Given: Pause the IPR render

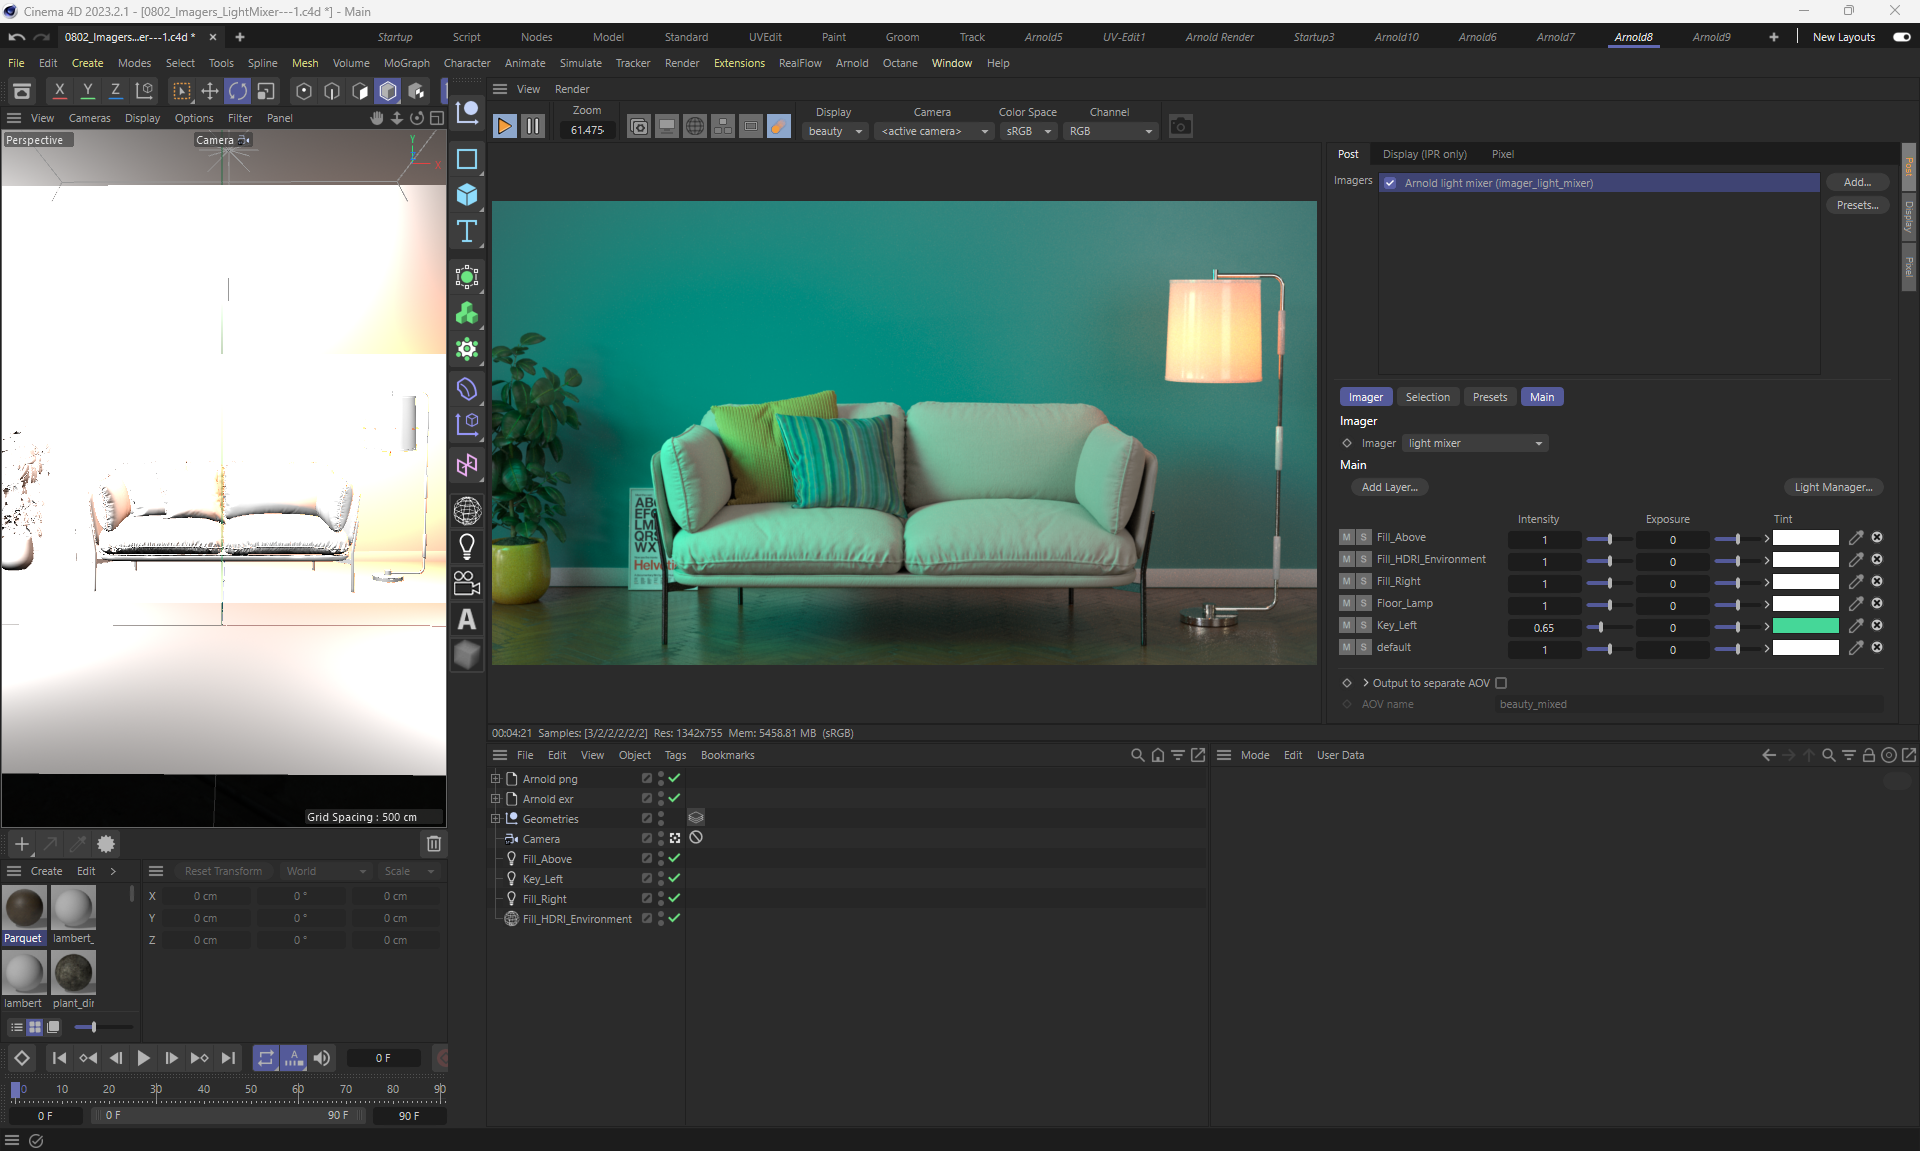Looking at the screenshot, I should point(533,127).
